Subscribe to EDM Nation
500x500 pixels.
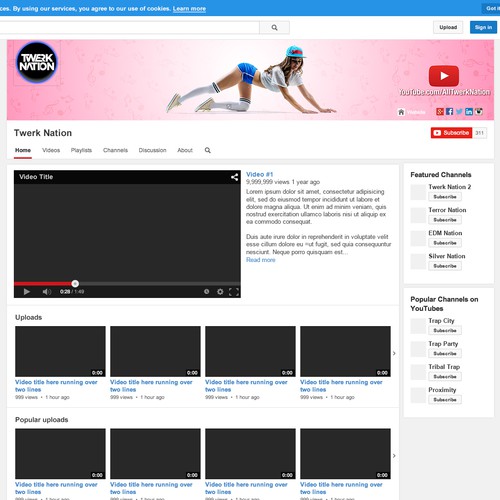[x=445, y=243]
